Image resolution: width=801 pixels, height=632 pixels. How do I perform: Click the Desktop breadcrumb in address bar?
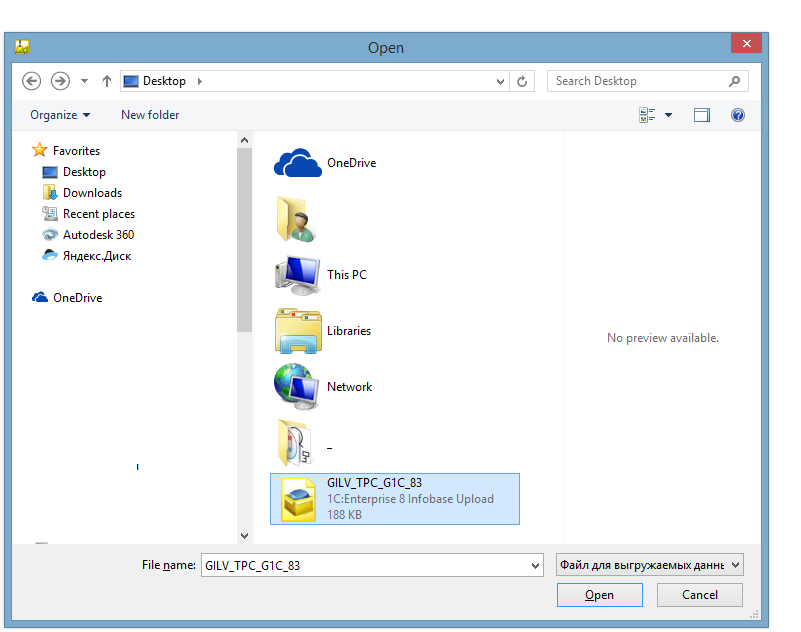[164, 81]
